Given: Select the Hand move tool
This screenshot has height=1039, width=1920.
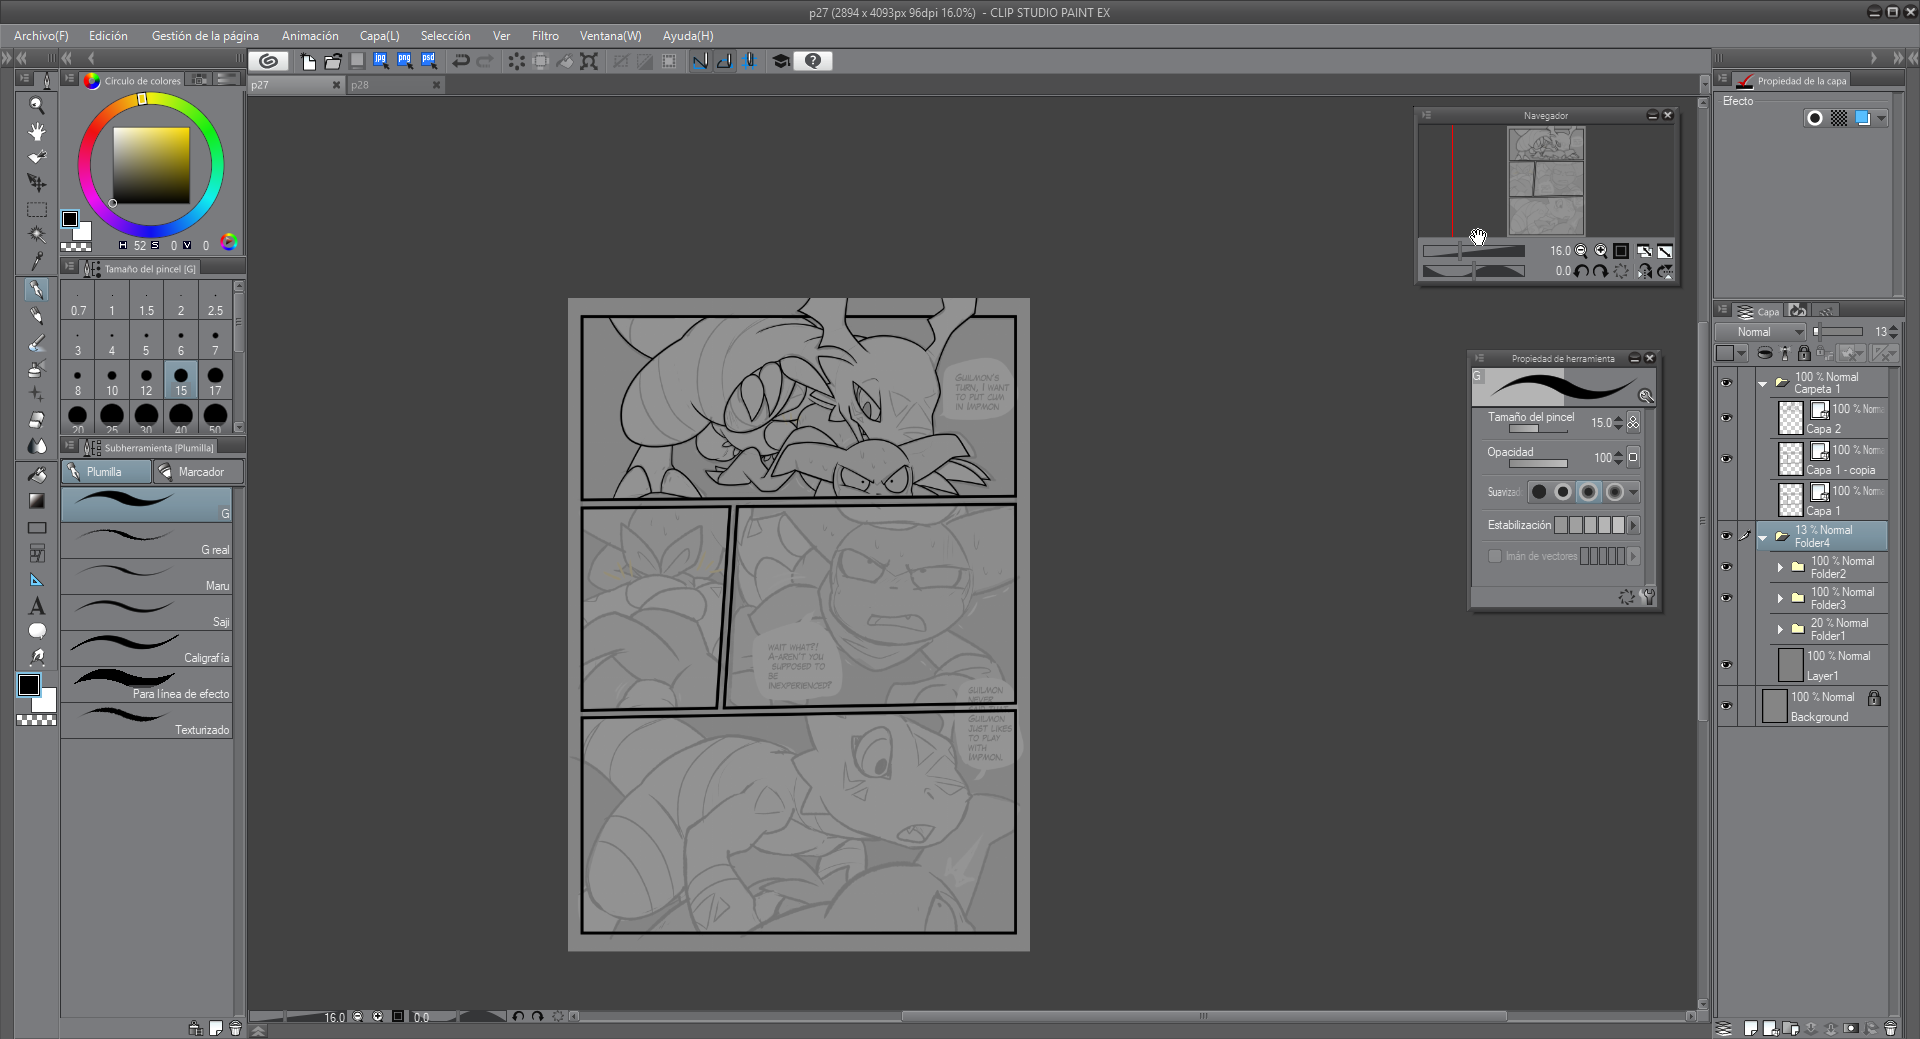Looking at the screenshot, I should click(x=37, y=132).
